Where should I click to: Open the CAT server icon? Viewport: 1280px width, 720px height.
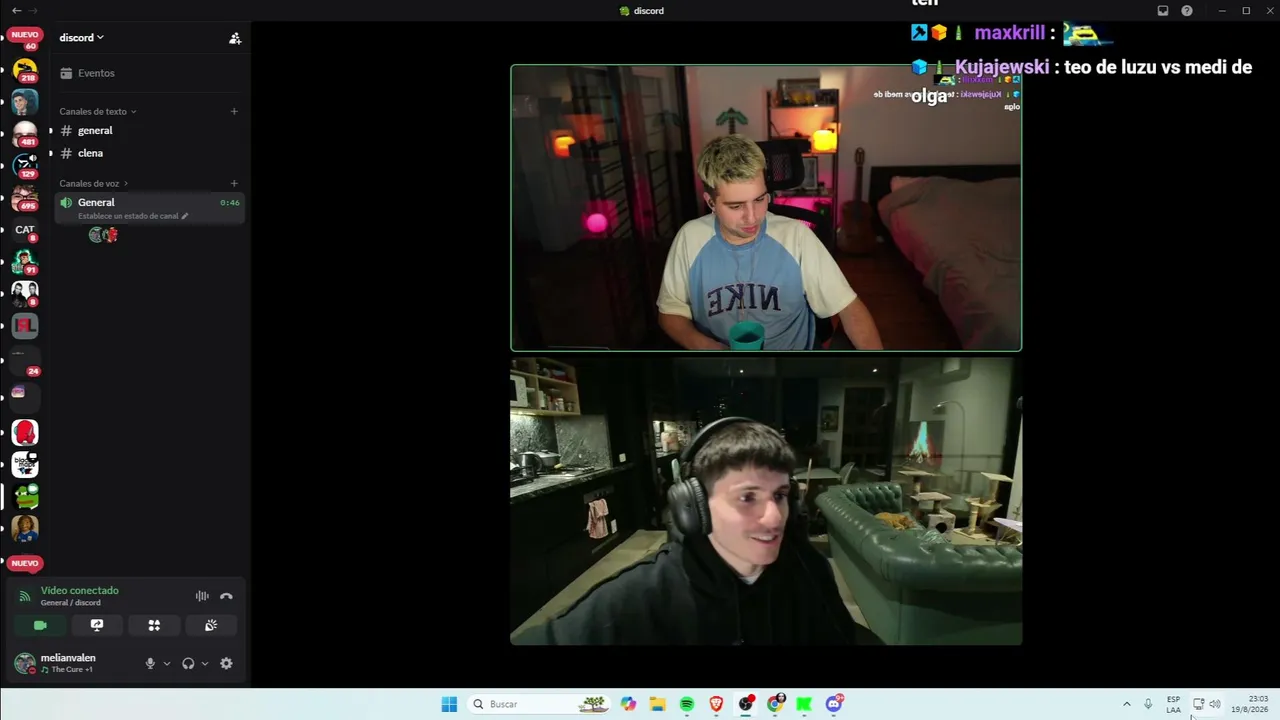(25, 230)
